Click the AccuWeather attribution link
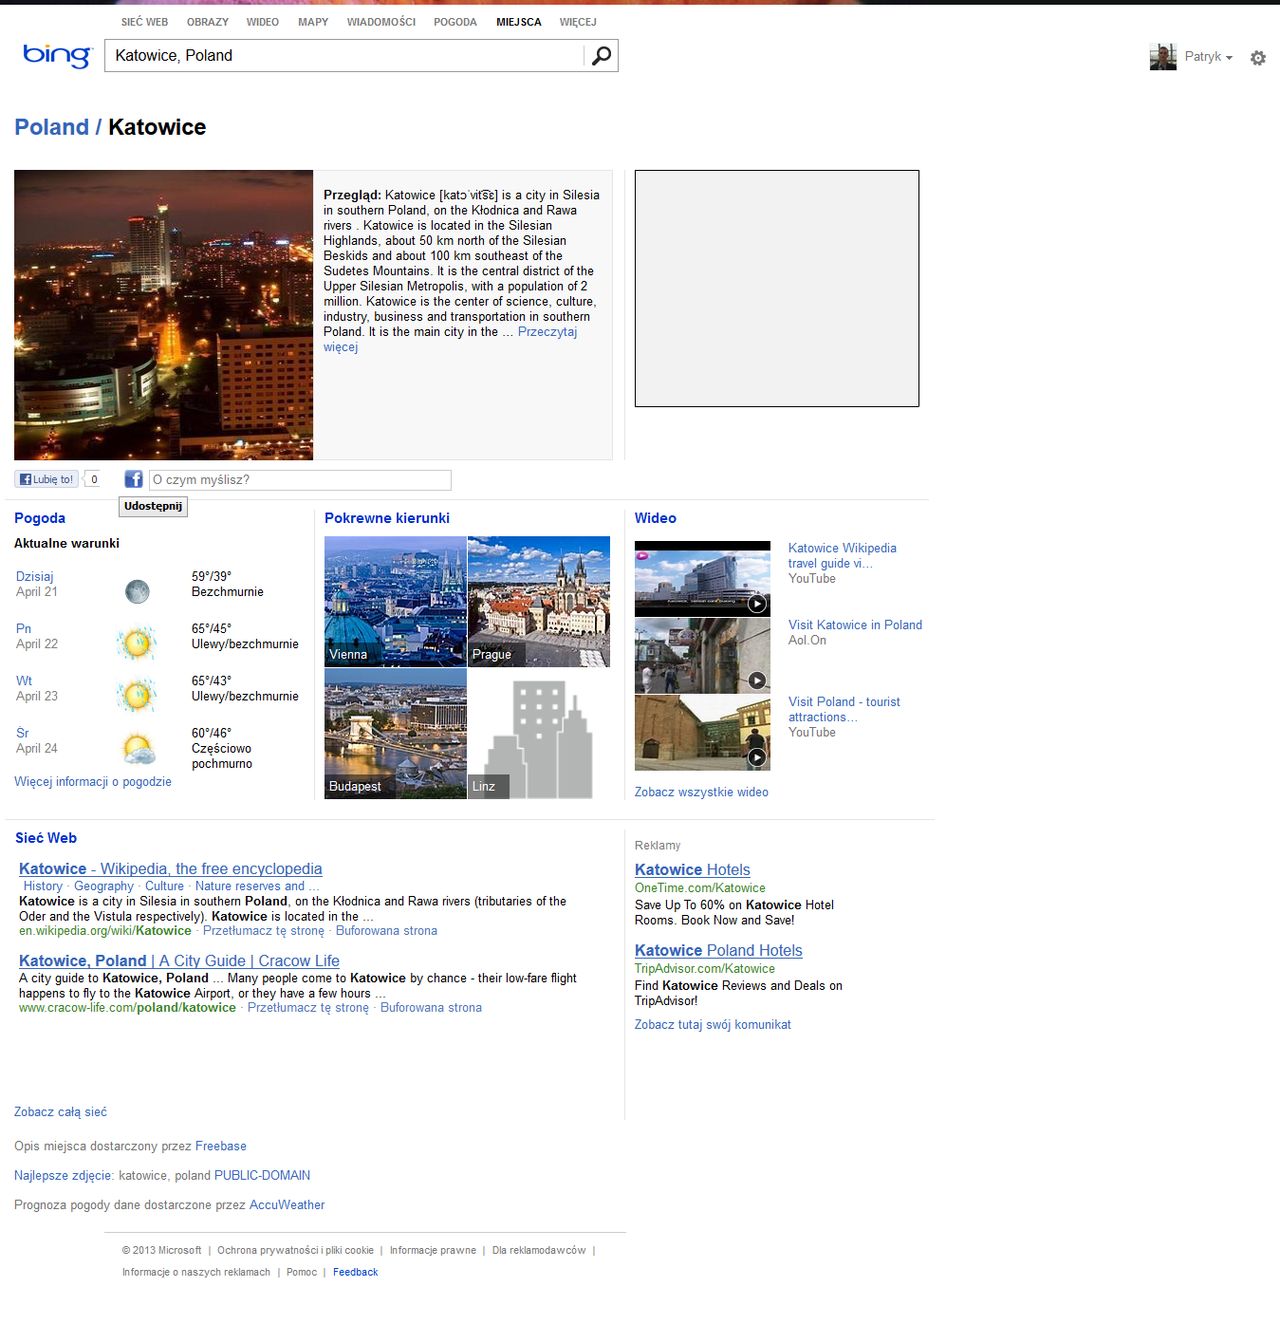The image size is (1280, 1324). click(x=287, y=1205)
